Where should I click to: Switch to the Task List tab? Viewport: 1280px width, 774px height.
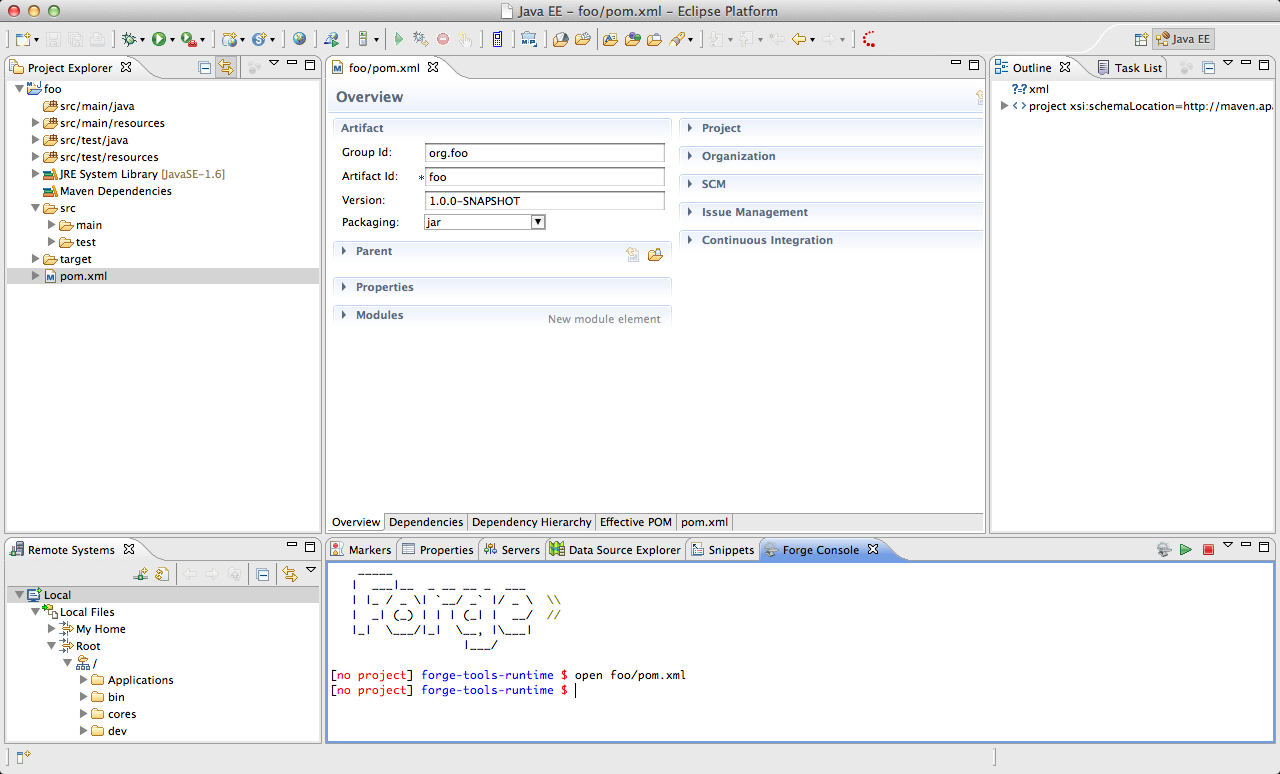coord(1130,68)
